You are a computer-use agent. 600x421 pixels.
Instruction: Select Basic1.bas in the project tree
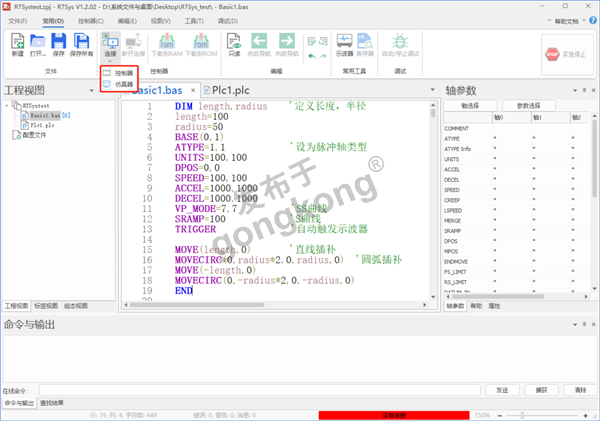pyautogui.click(x=46, y=115)
